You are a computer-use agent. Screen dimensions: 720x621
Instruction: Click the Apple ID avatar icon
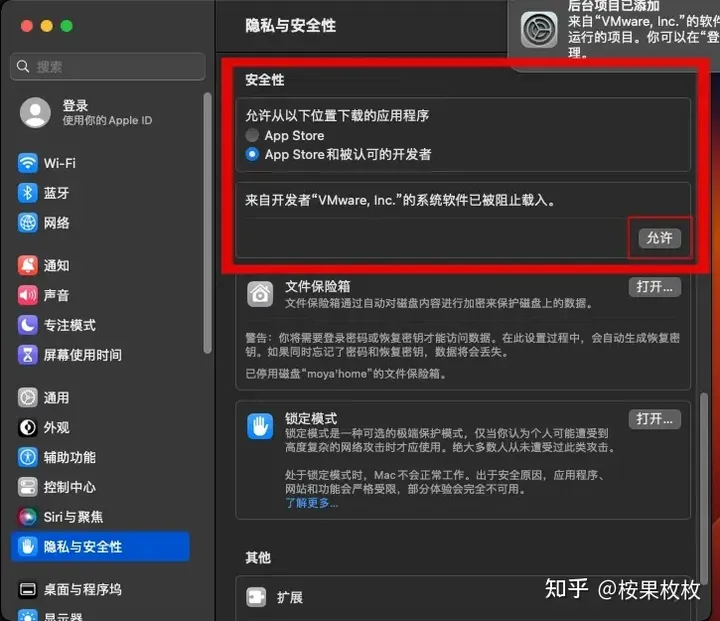pyautogui.click(x=35, y=112)
